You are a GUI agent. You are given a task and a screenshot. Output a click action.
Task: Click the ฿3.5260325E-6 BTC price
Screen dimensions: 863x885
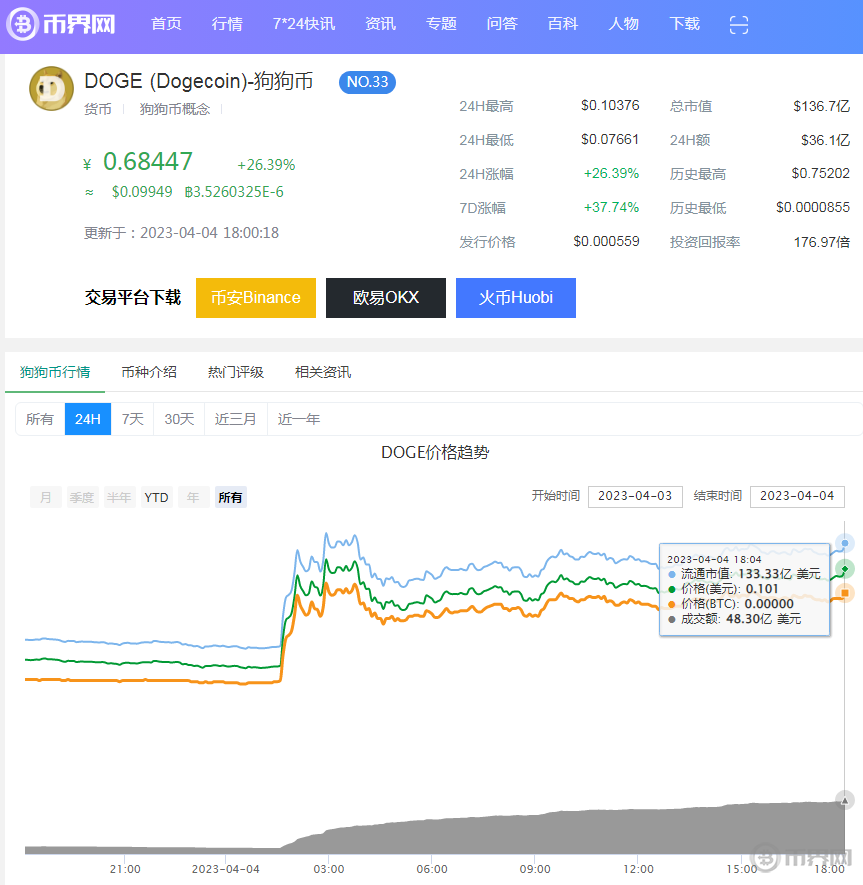tap(234, 192)
